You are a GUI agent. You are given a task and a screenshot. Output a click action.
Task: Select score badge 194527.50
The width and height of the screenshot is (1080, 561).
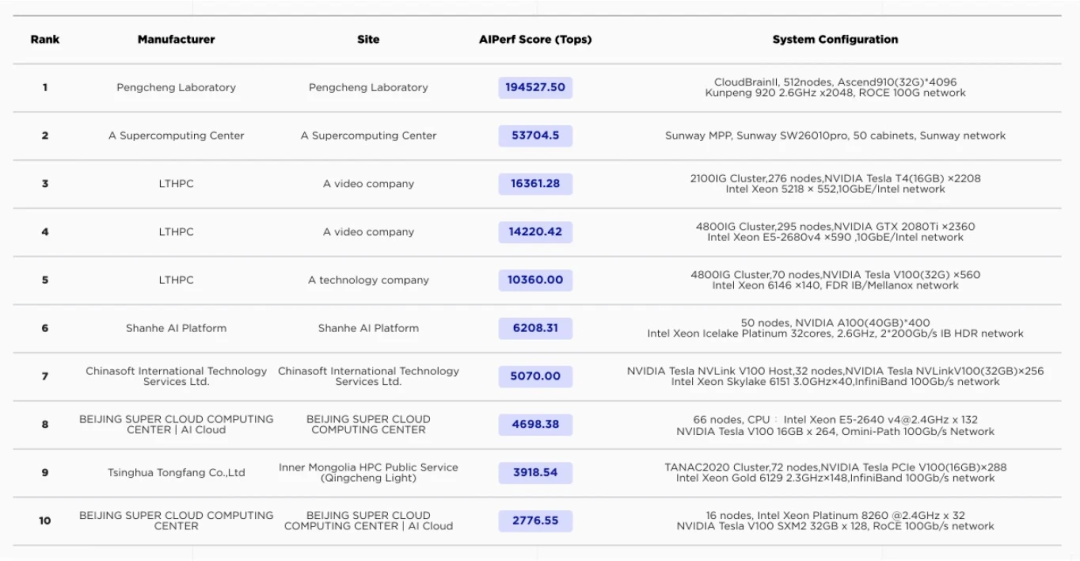[535, 88]
